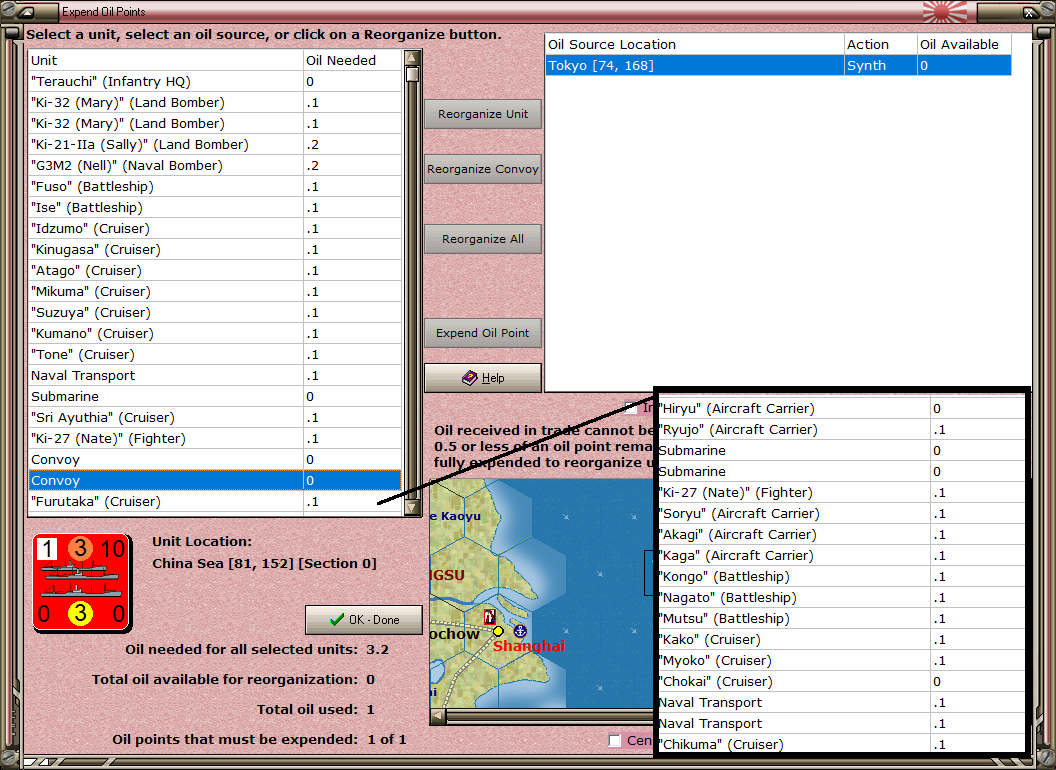Click the unit list scroll up arrow
Viewport: 1056px width, 770px height.
pyautogui.click(x=412, y=58)
